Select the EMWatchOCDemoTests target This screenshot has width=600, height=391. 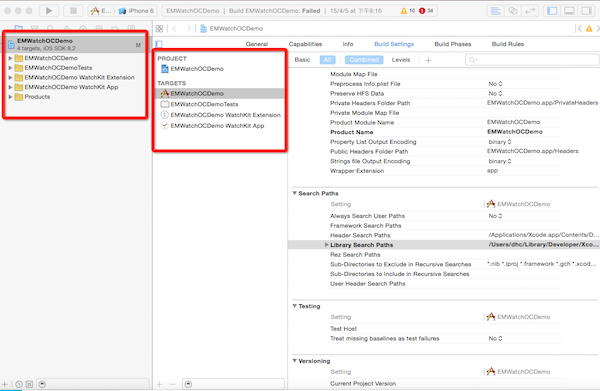pos(204,104)
